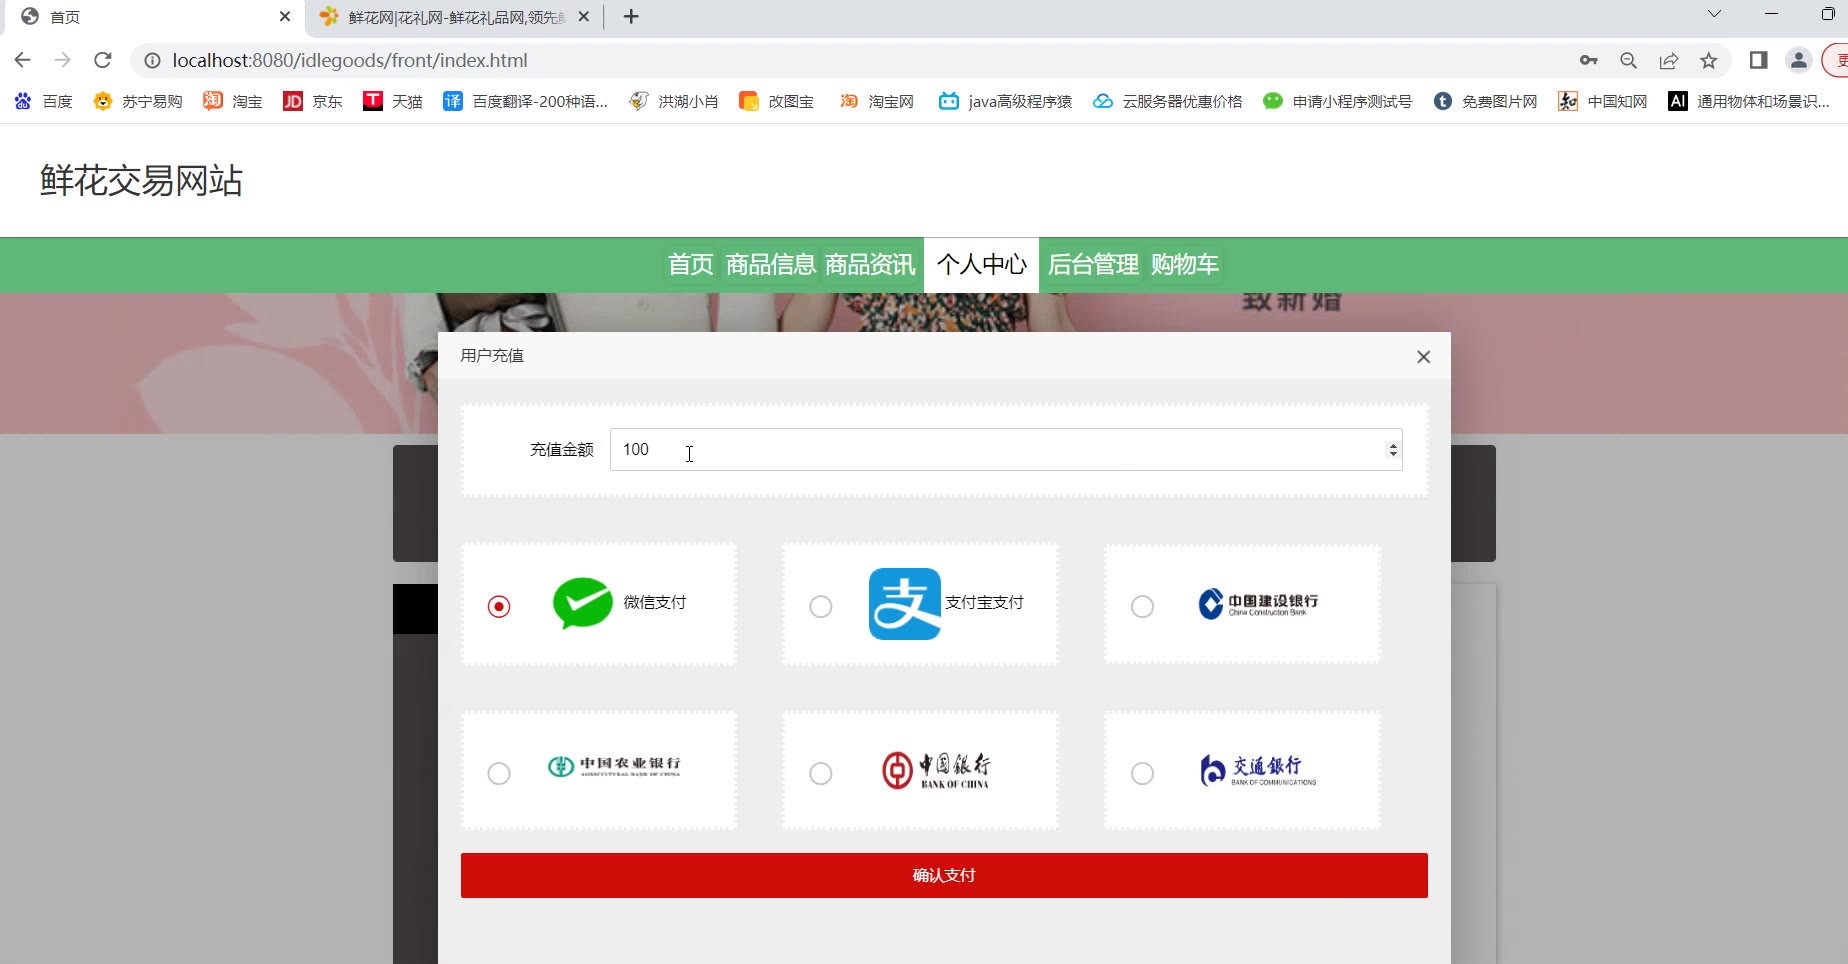
Task: Click the share page icon
Action: pos(1669,60)
